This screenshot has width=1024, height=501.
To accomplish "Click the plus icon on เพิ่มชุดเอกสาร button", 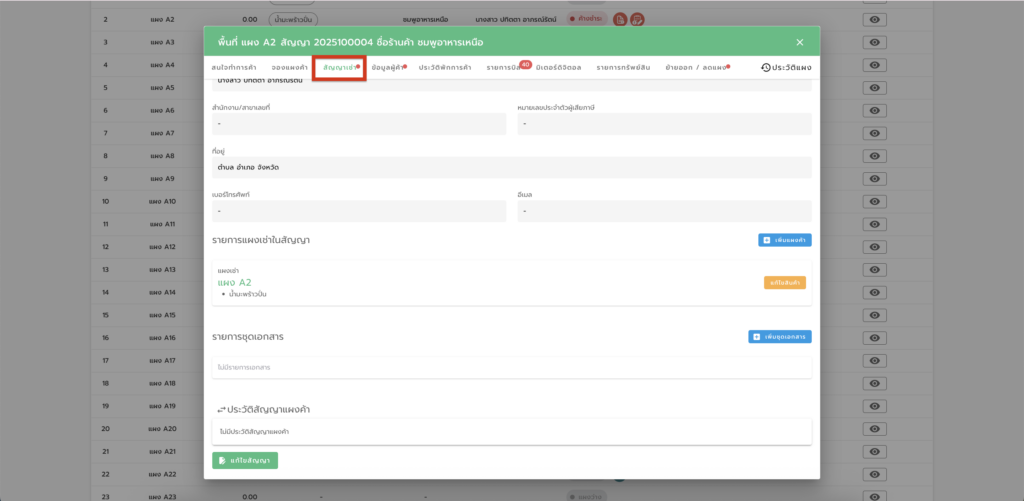I will [757, 337].
